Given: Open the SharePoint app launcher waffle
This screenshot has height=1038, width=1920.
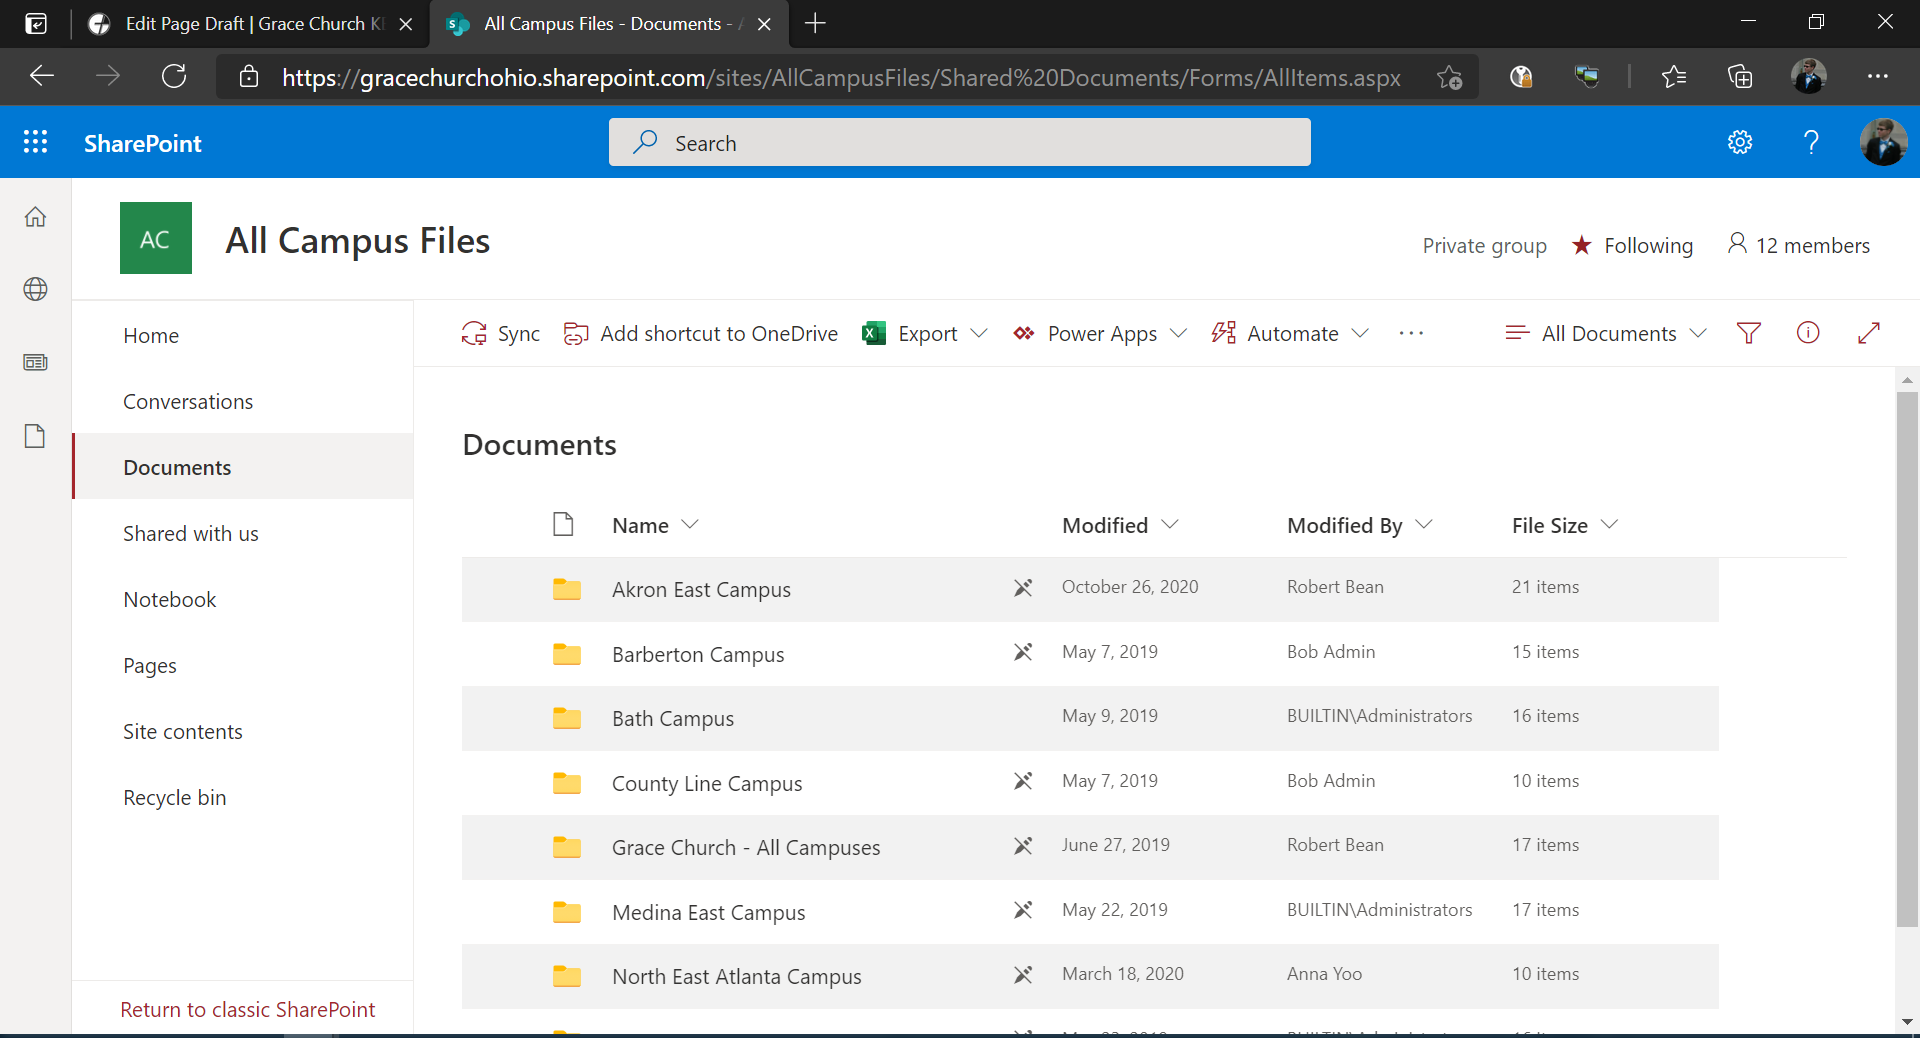Looking at the screenshot, I should coord(36,142).
